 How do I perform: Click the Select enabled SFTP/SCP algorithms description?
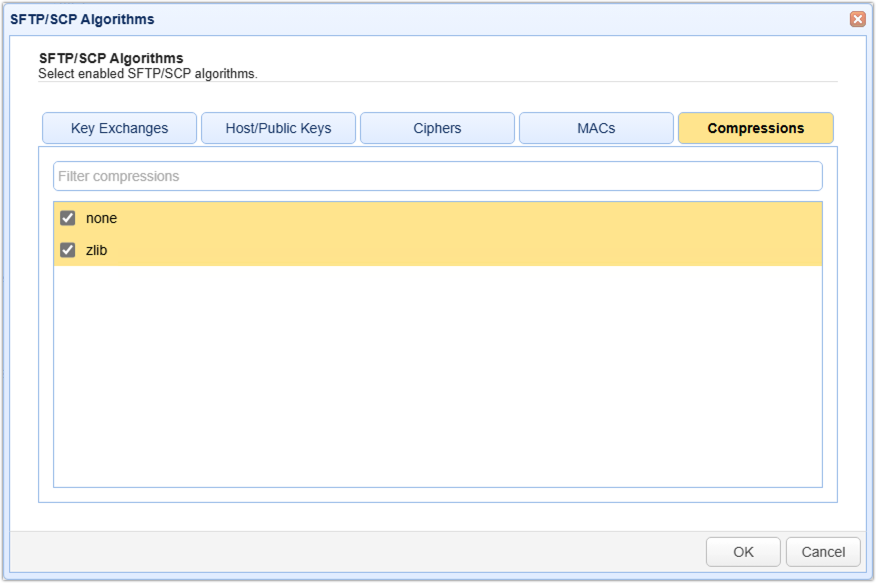coord(148,73)
